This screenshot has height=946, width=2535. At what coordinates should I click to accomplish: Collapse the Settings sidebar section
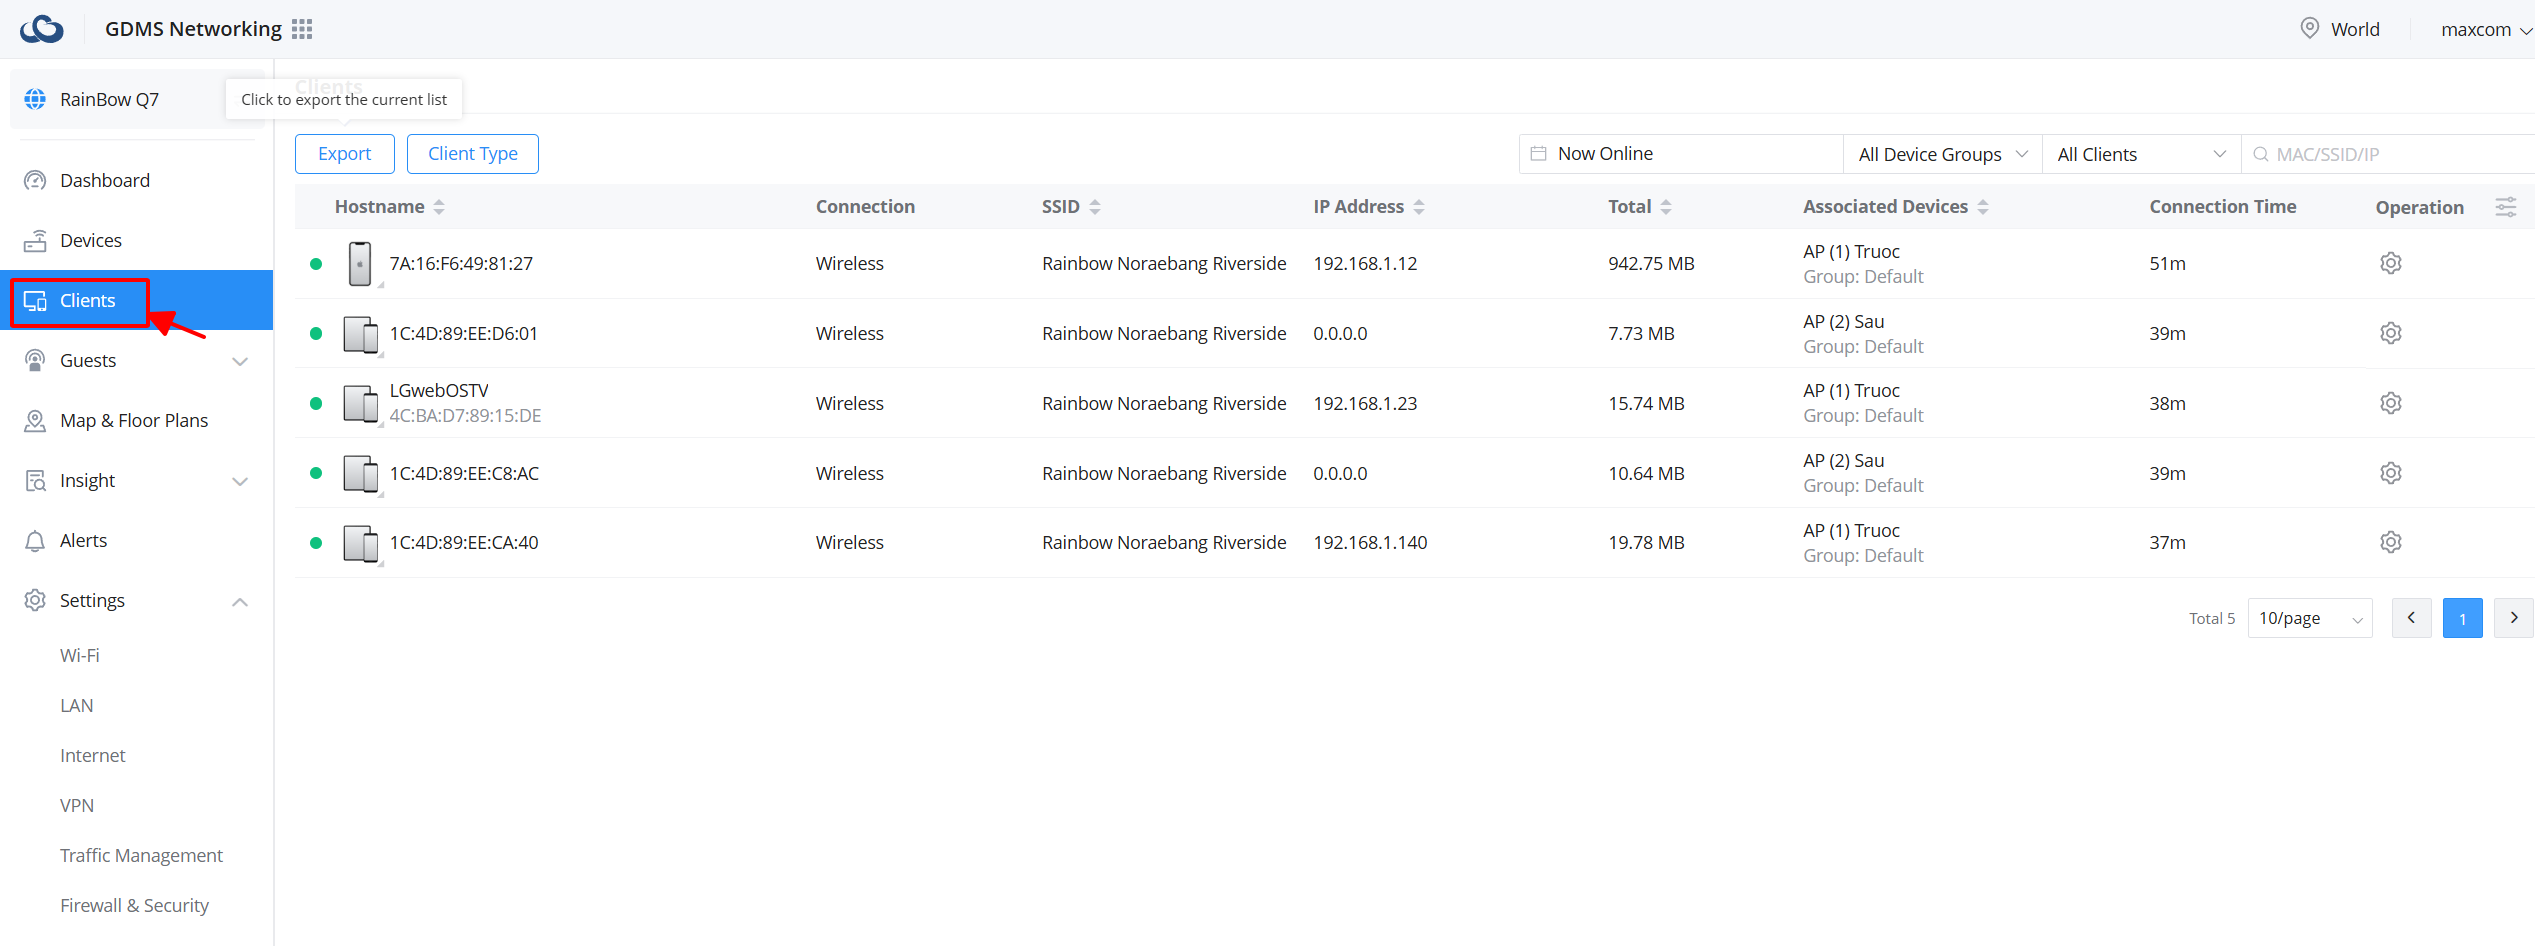click(239, 601)
